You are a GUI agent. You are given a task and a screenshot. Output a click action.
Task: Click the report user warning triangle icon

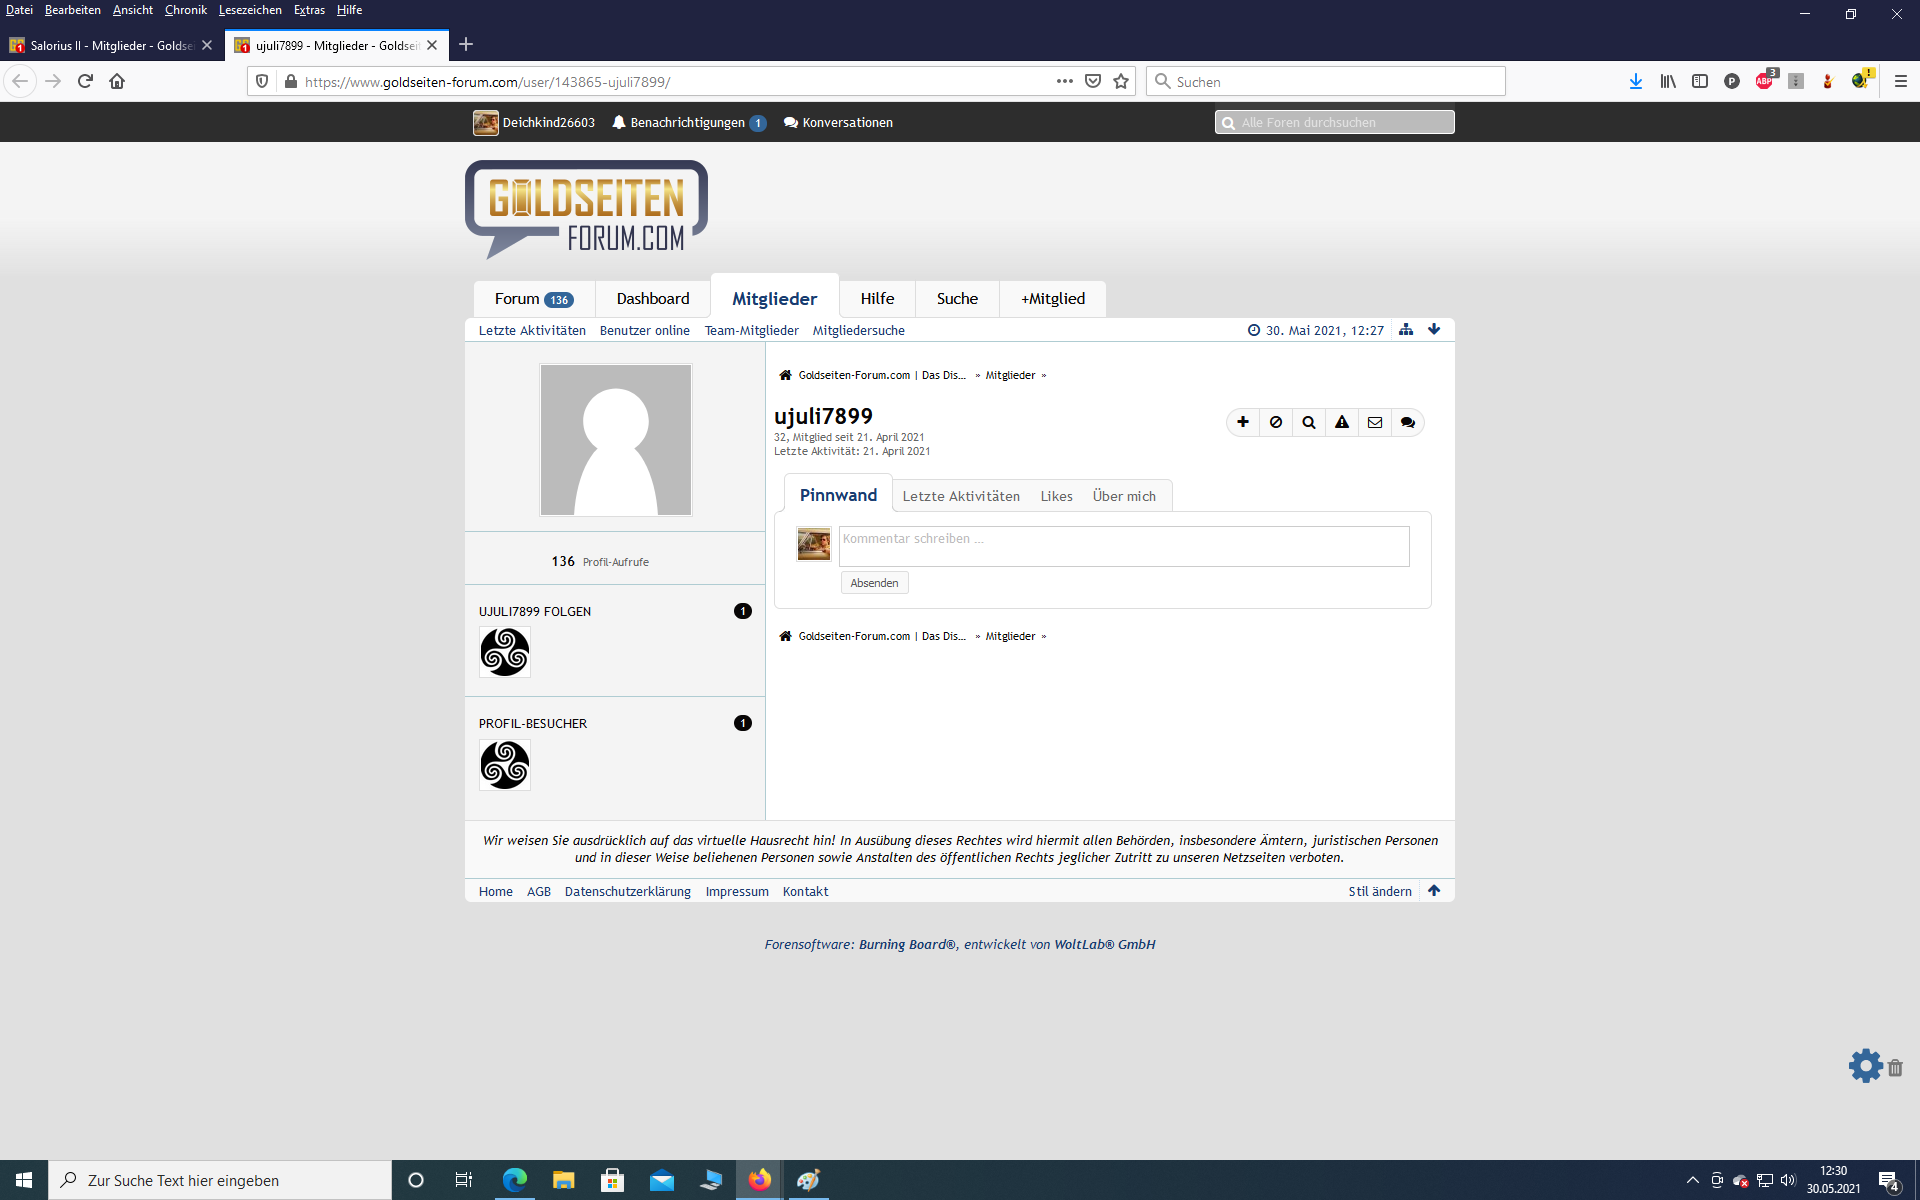[x=1342, y=422]
